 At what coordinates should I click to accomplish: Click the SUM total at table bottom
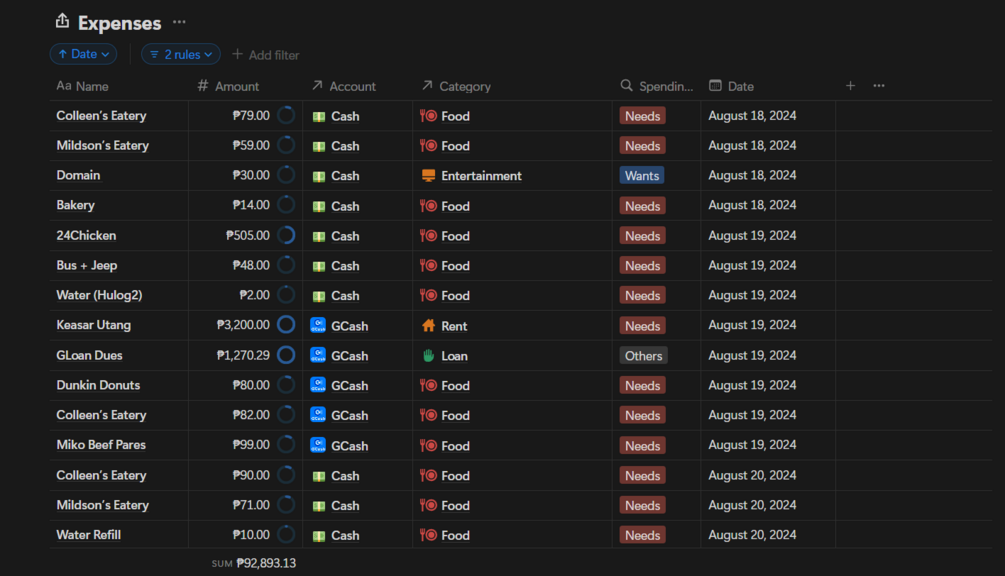pos(254,563)
